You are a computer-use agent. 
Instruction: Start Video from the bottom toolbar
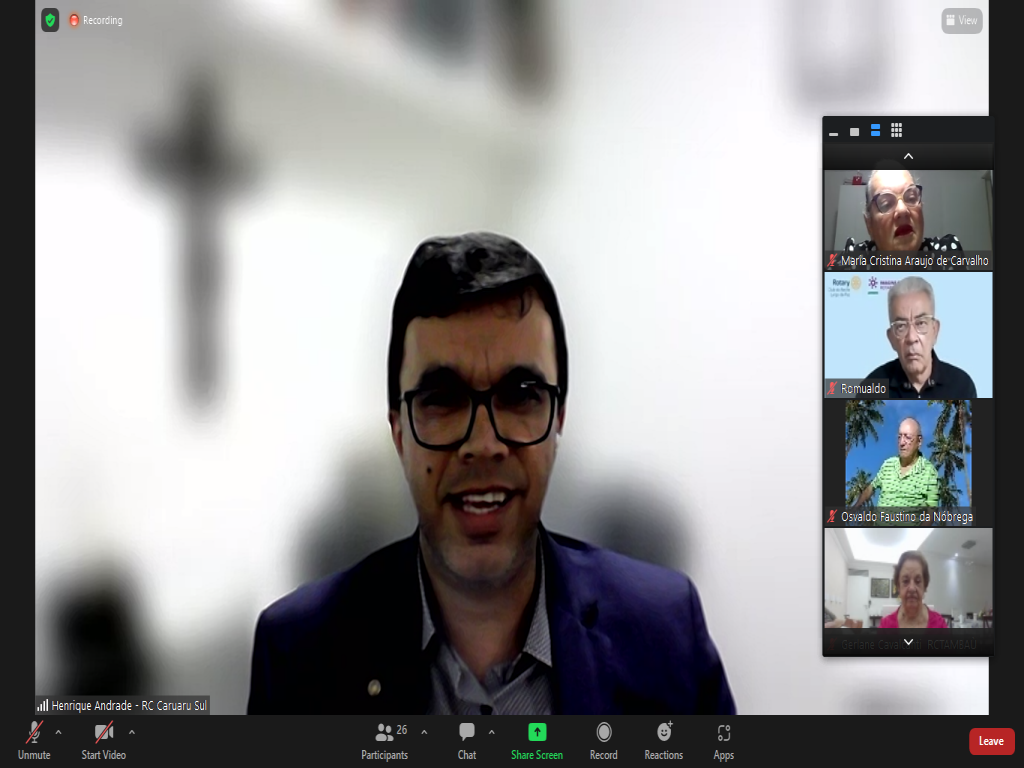pyautogui.click(x=103, y=739)
